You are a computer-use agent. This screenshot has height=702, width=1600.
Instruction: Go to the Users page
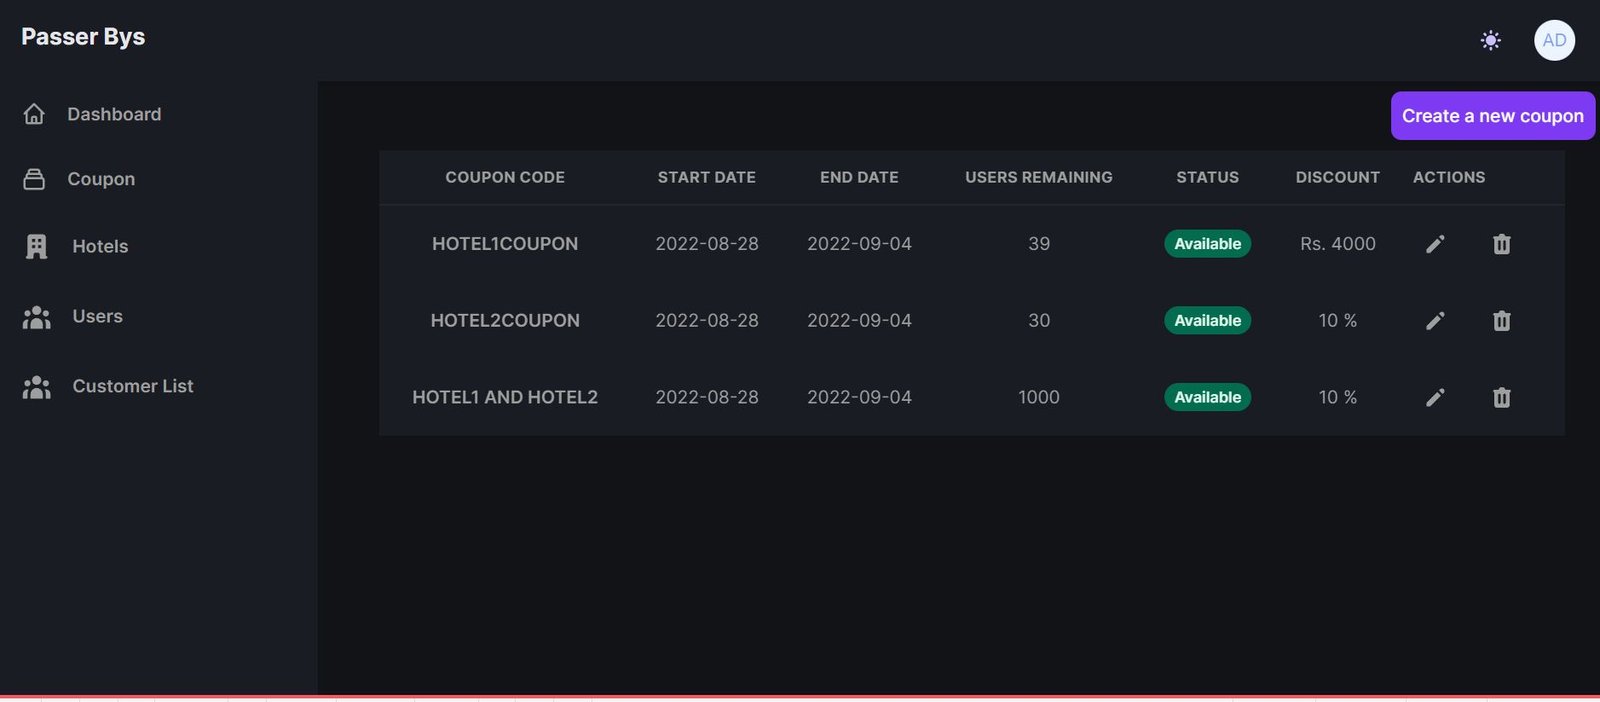pos(97,317)
